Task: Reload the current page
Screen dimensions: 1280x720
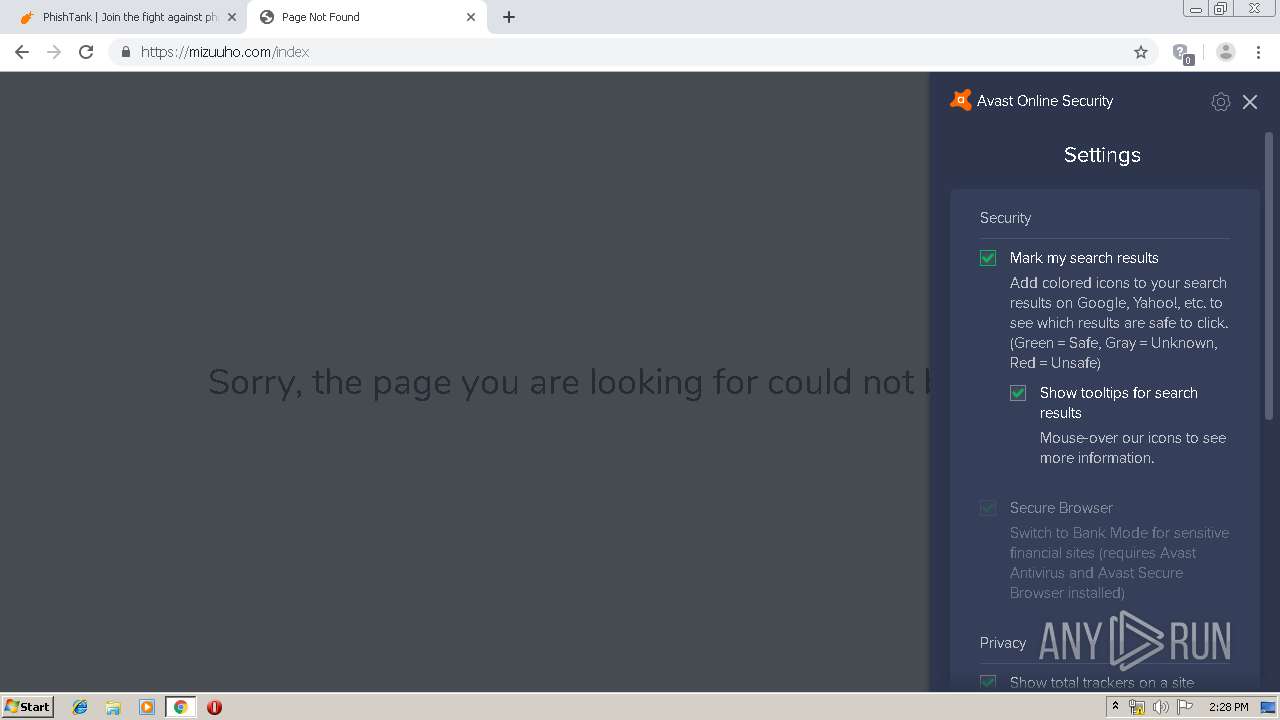Action: point(86,52)
